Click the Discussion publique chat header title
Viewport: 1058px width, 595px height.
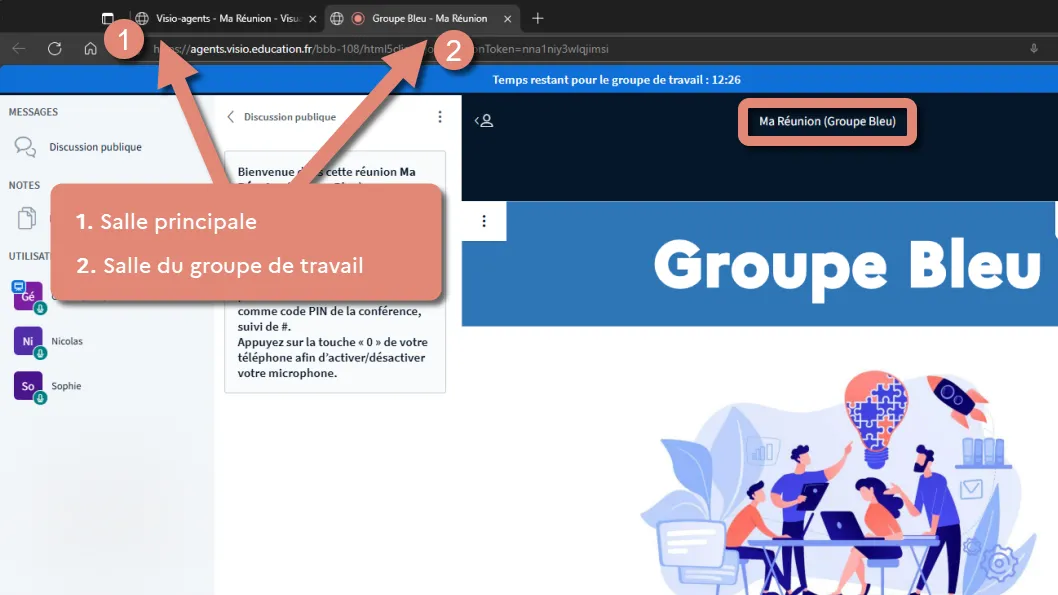pyautogui.click(x=289, y=117)
